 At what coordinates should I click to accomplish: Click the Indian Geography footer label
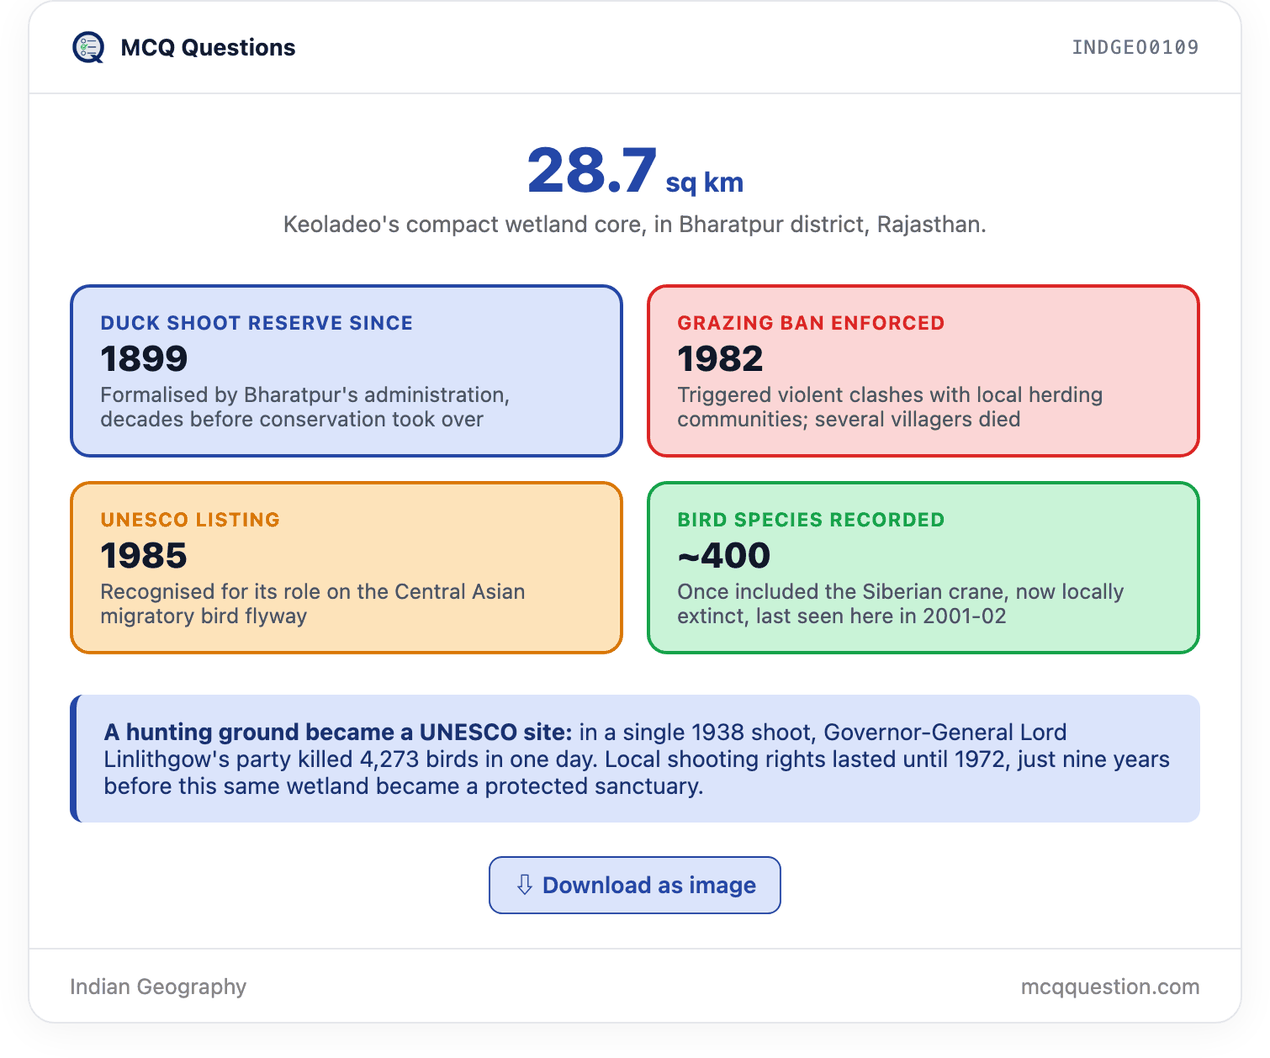pyautogui.click(x=158, y=987)
